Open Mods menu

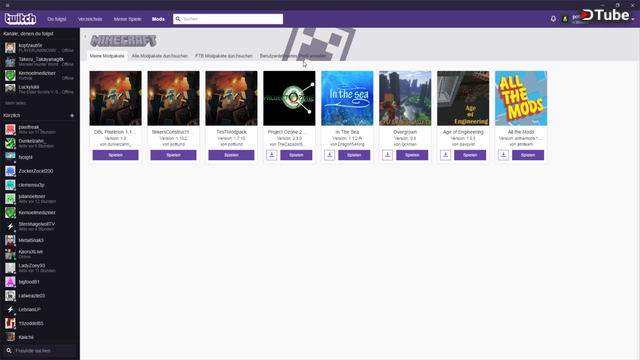point(158,19)
